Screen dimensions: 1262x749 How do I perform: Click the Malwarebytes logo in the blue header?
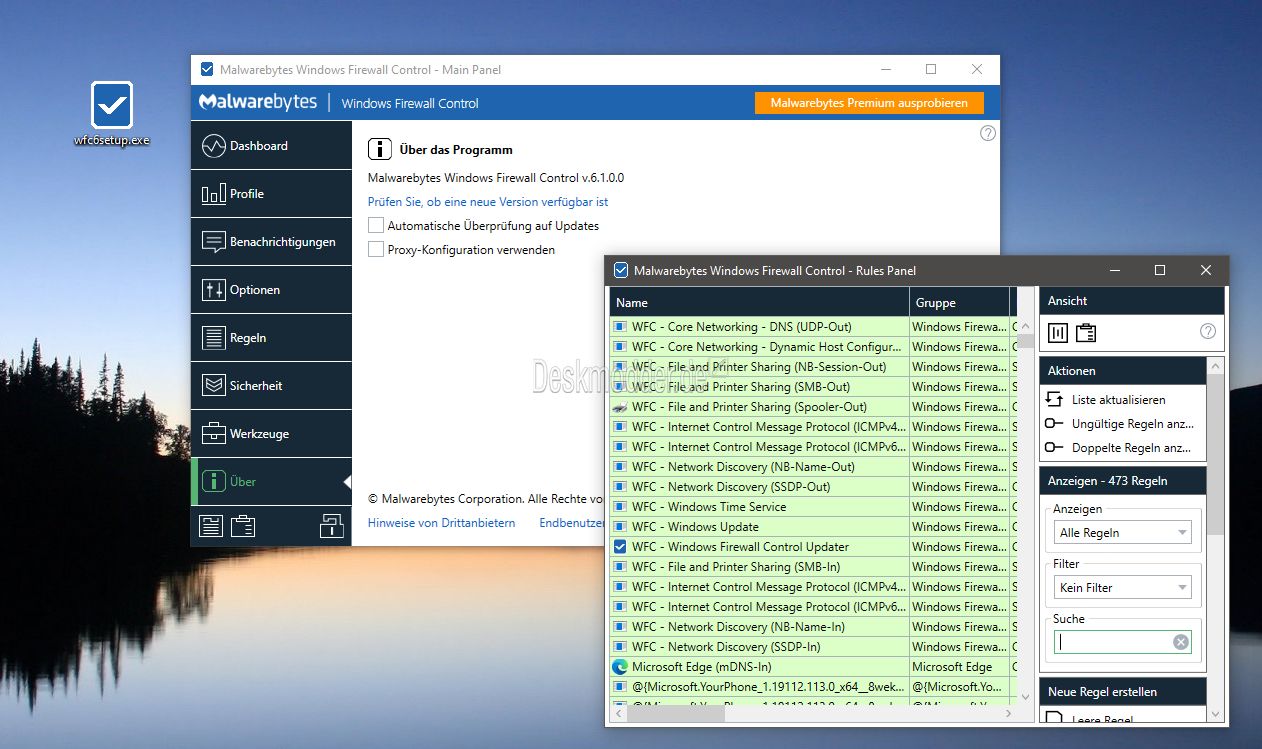[x=258, y=102]
